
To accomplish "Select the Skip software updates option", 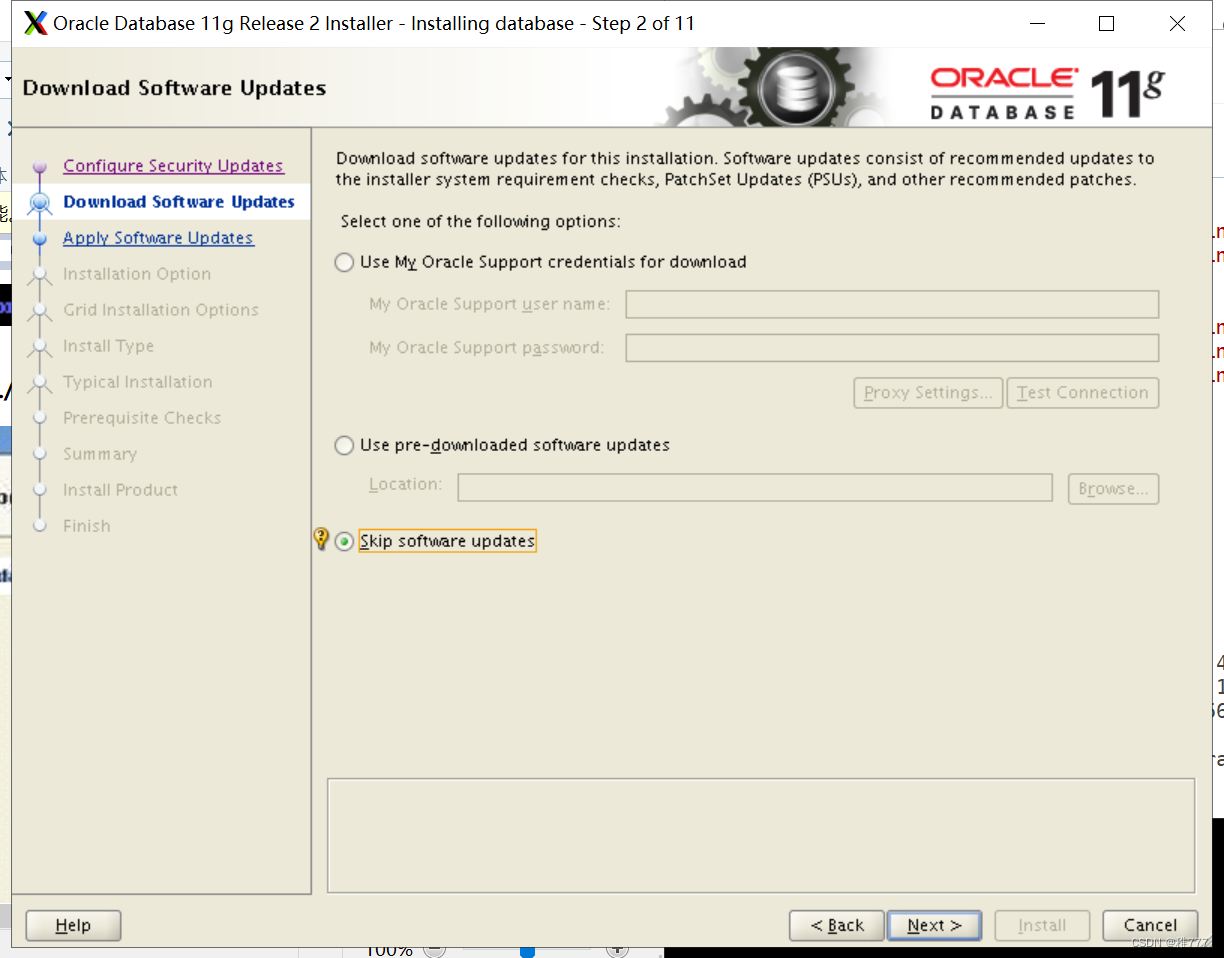I will point(344,541).
